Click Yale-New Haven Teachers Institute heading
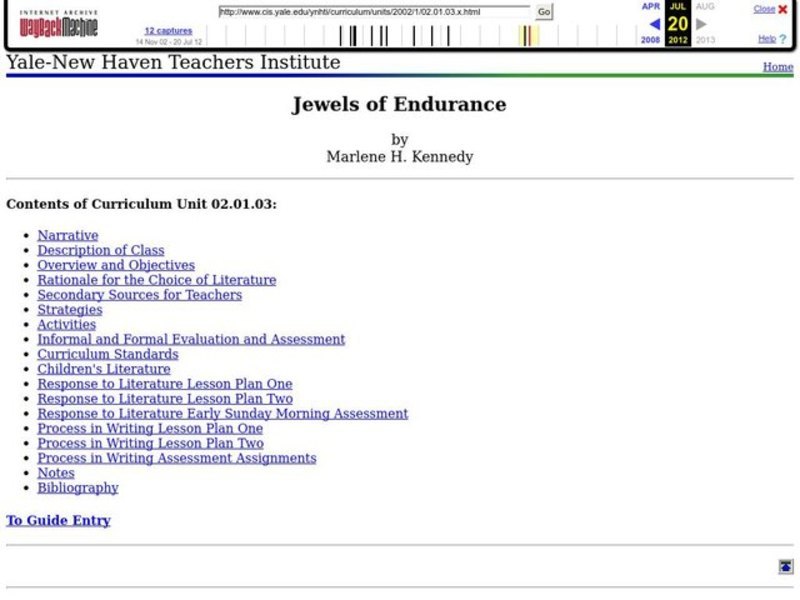This screenshot has width=800, height=600. pyautogui.click(x=173, y=62)
